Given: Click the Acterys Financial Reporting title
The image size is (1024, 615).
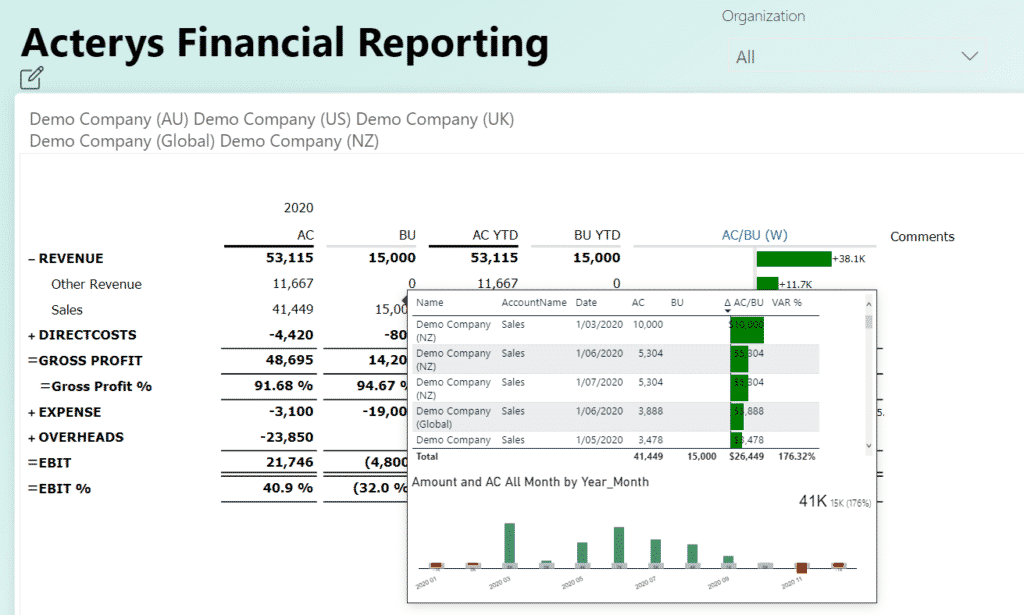Looking at the screenshot, I should click(285, 43).
